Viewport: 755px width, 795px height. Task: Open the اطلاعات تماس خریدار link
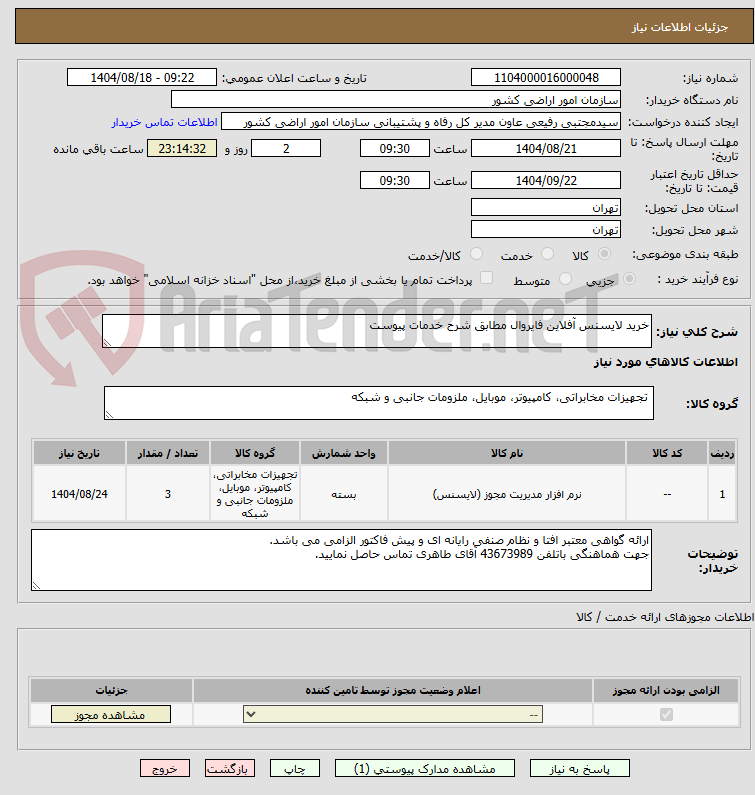coord(164,122)
